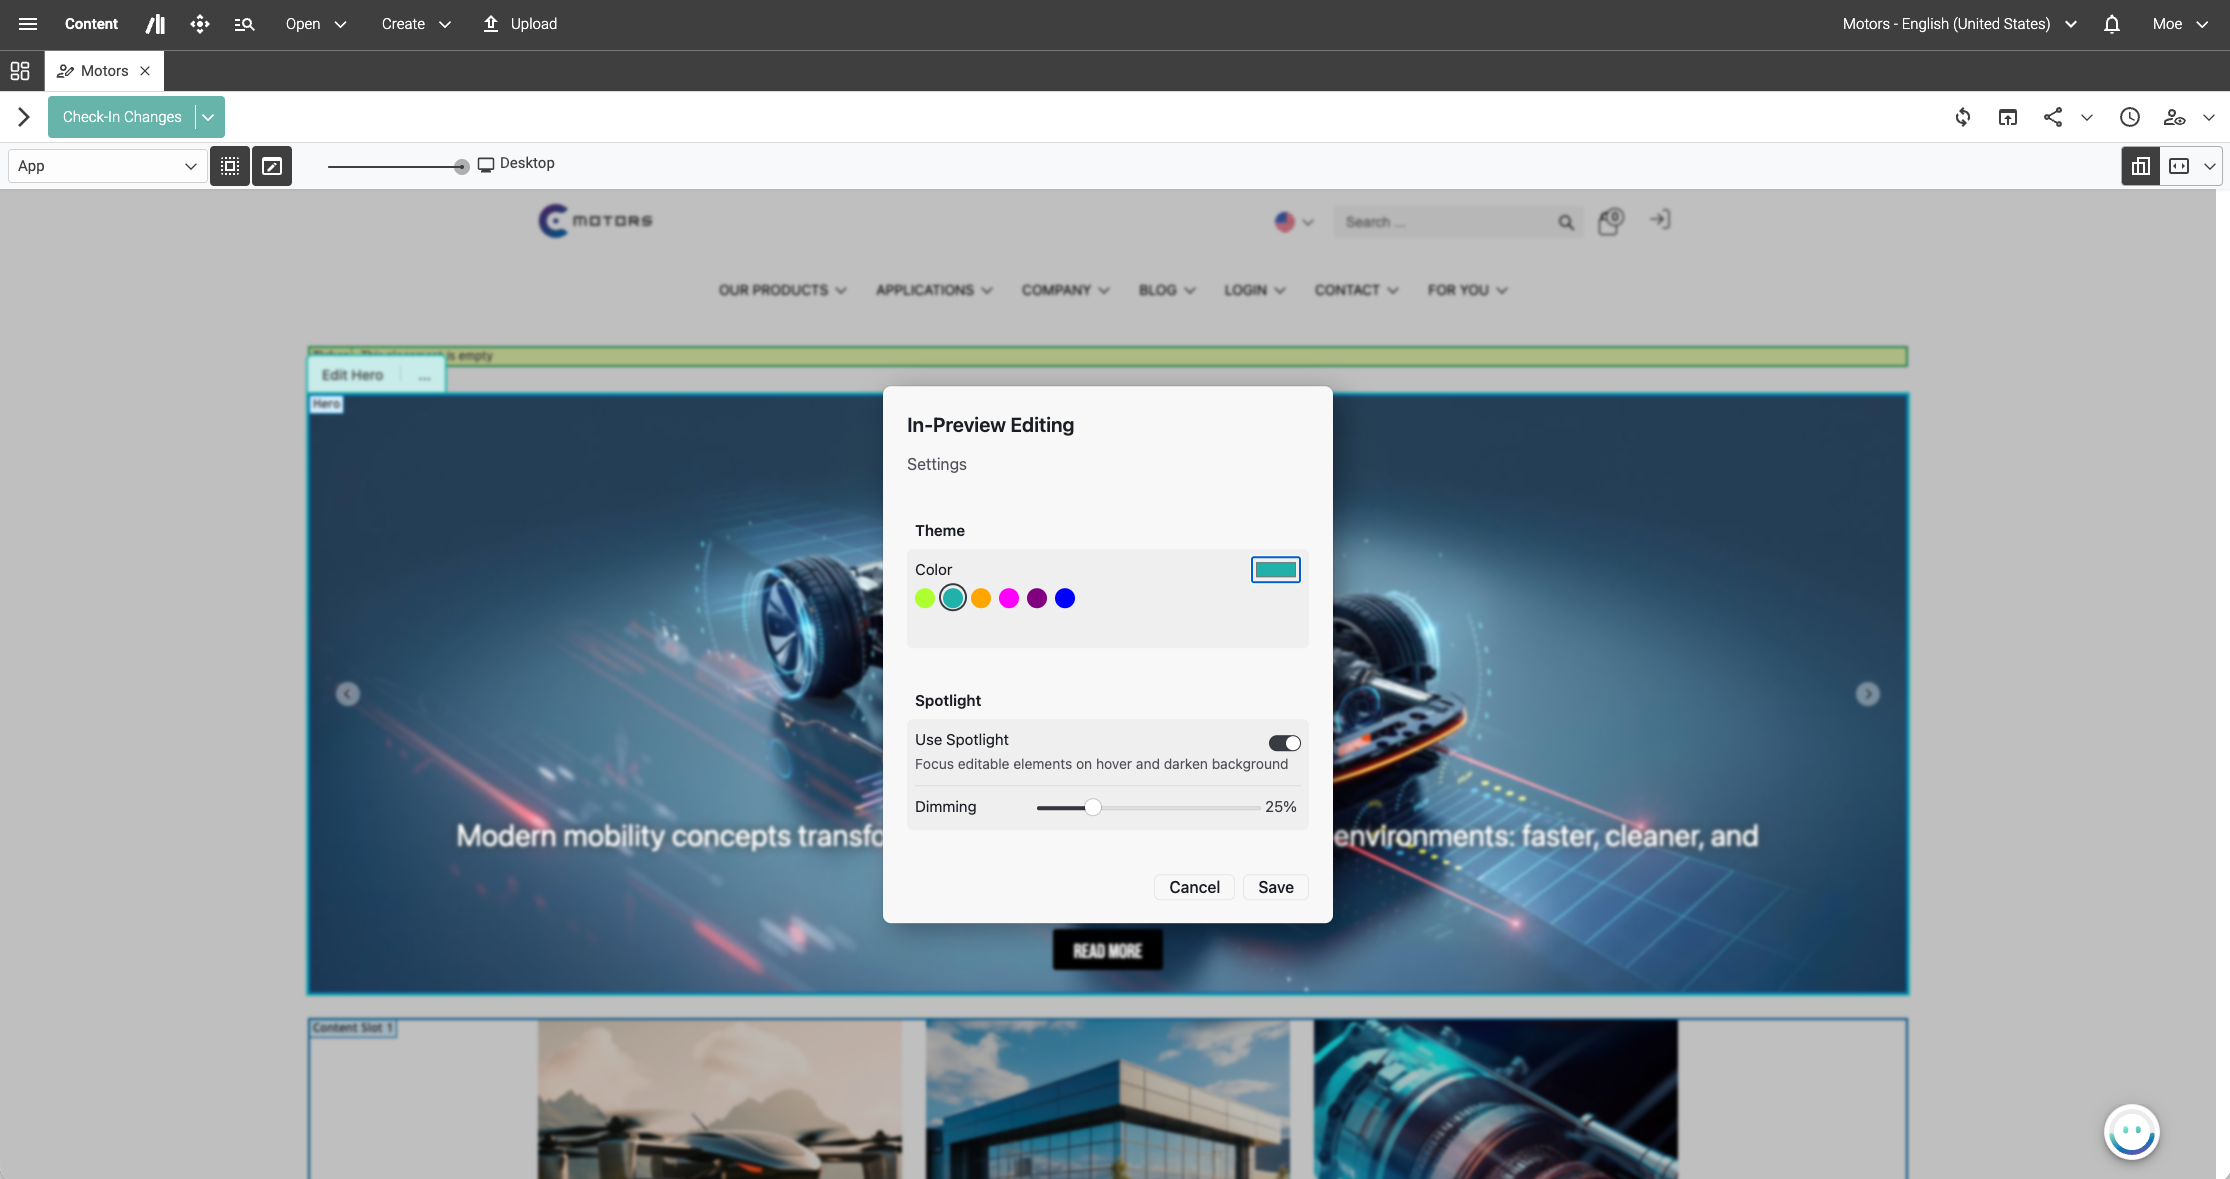Switch to the Motors tab
2230x1179 pixels.
point(104,71)
